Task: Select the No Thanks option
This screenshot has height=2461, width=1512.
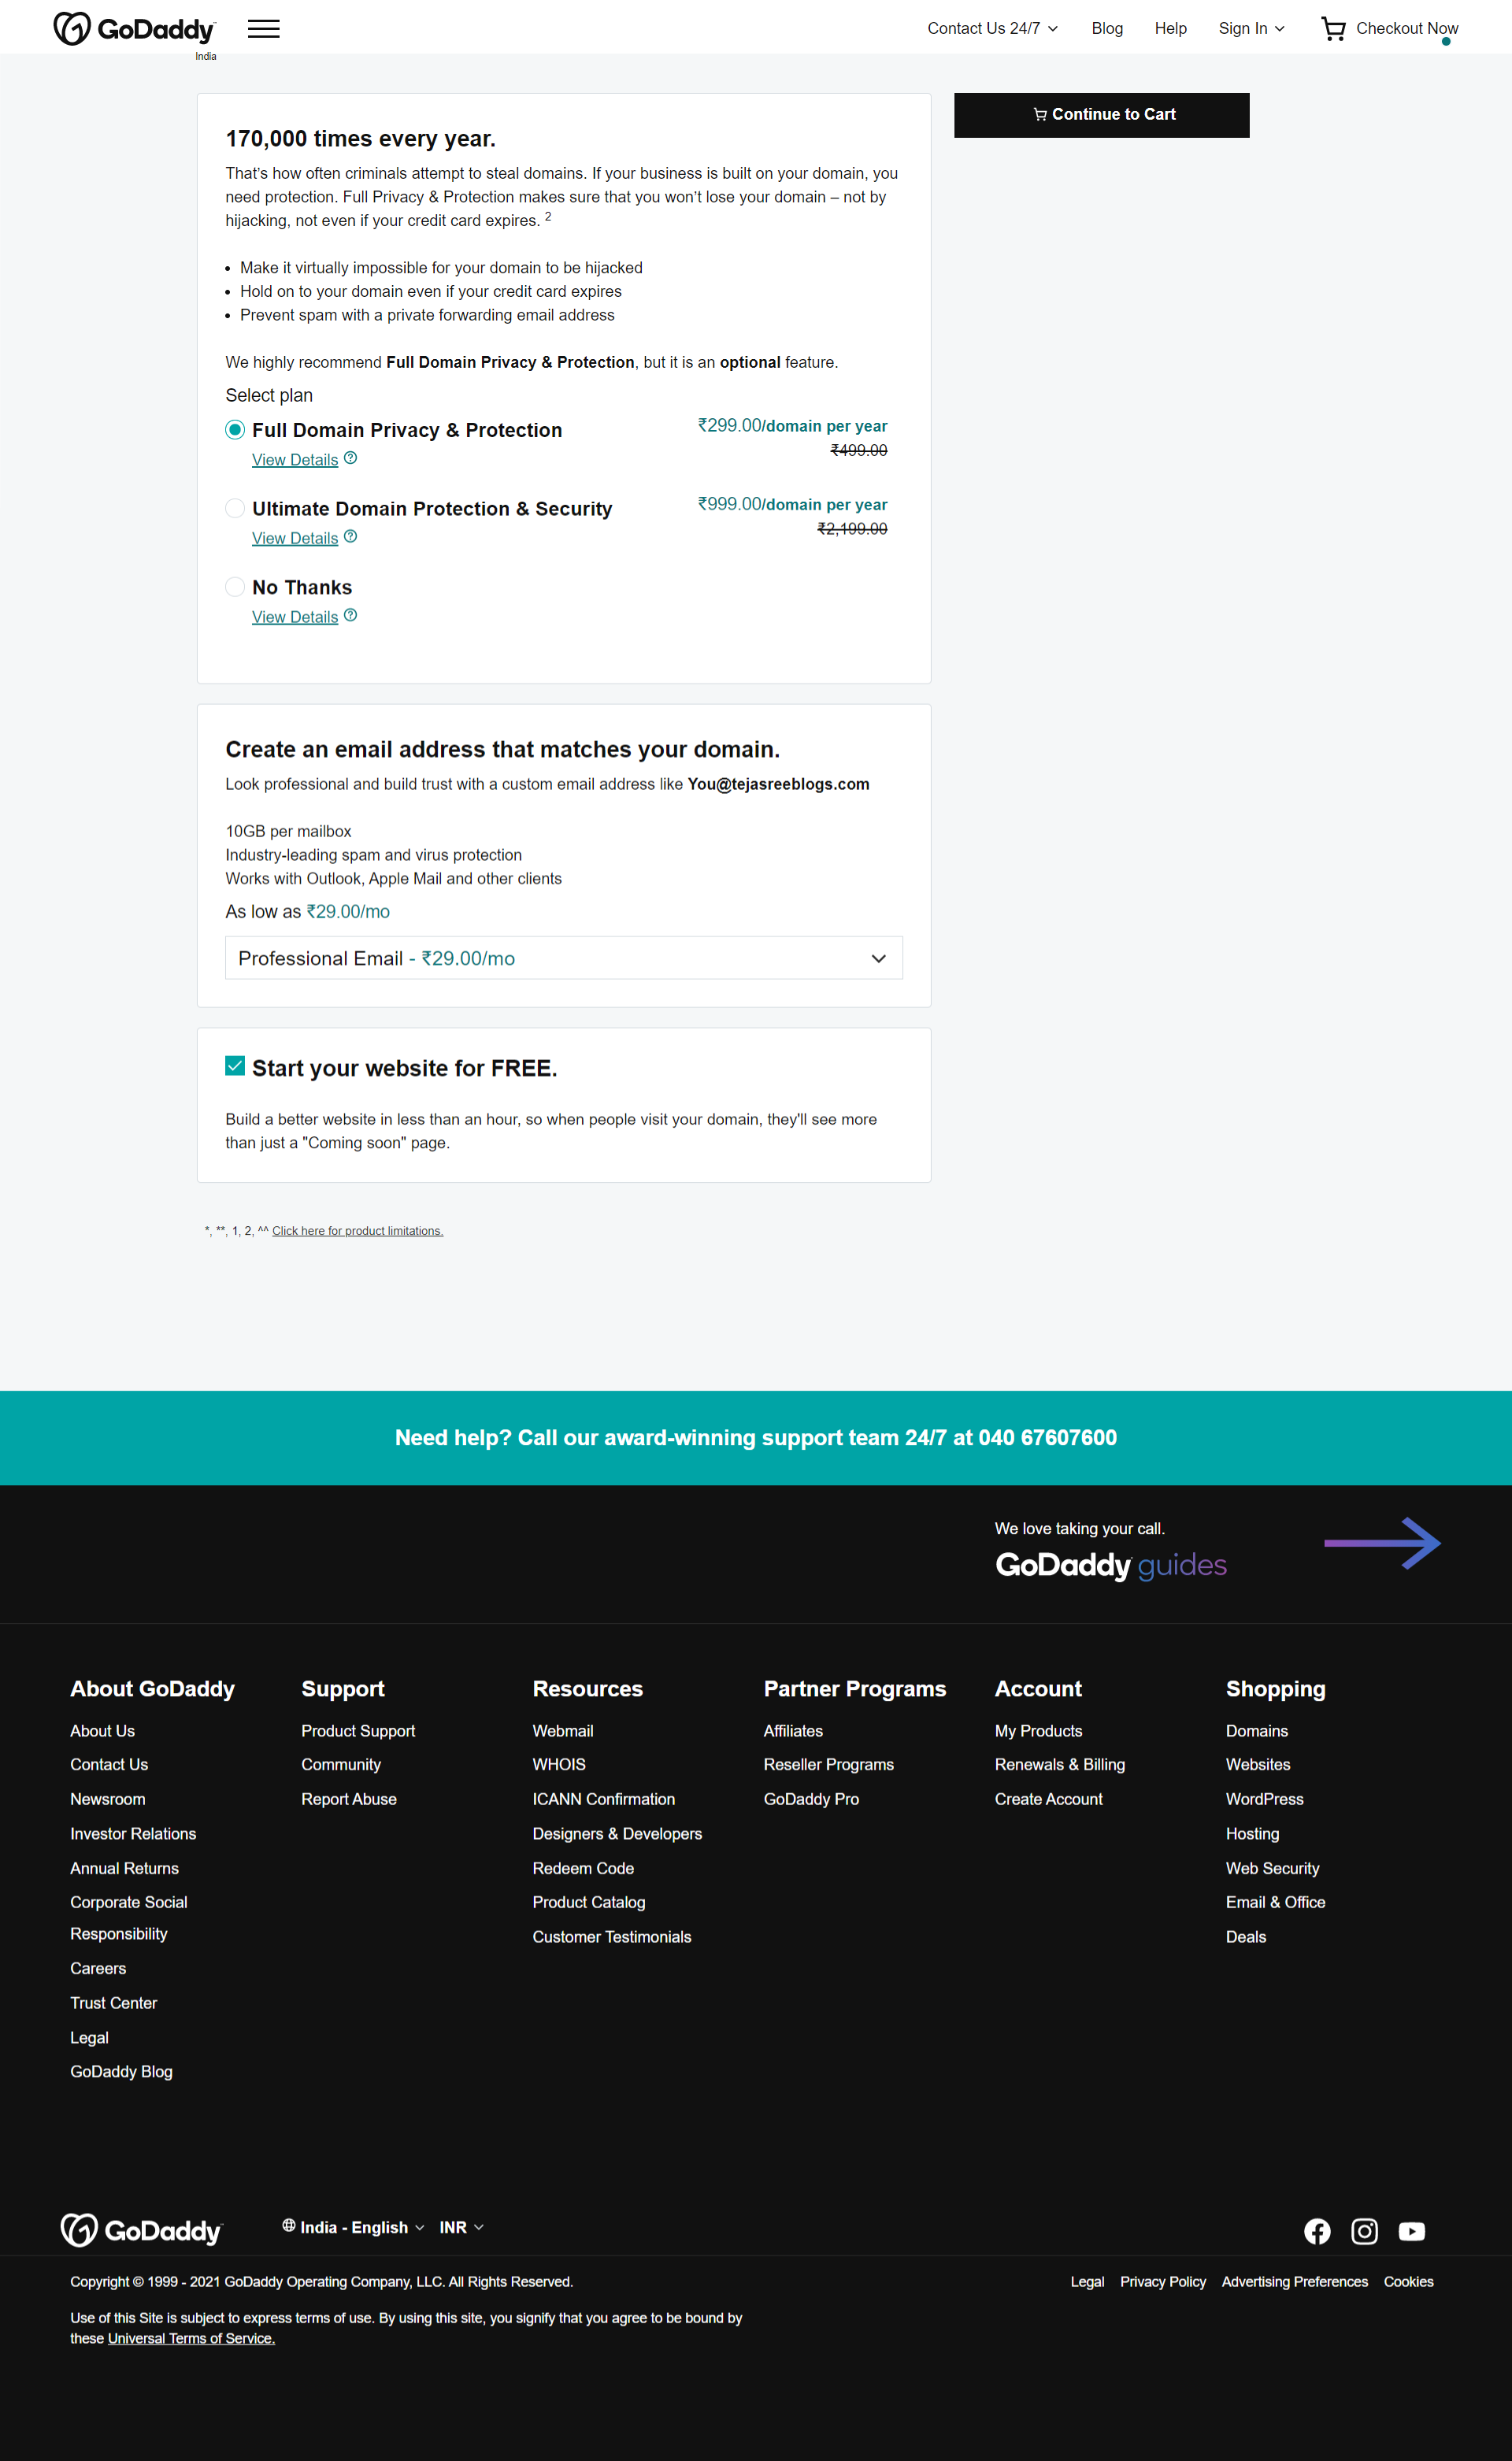Action: click(x=235, y=587)
